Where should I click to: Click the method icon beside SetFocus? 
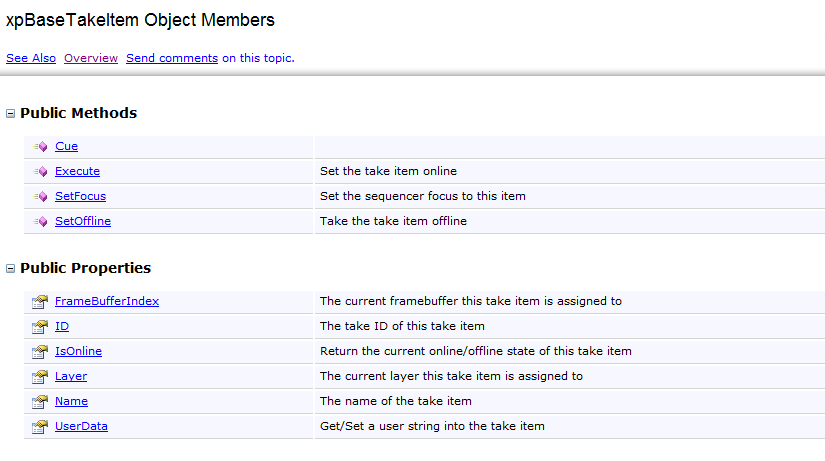click(40, 197)
